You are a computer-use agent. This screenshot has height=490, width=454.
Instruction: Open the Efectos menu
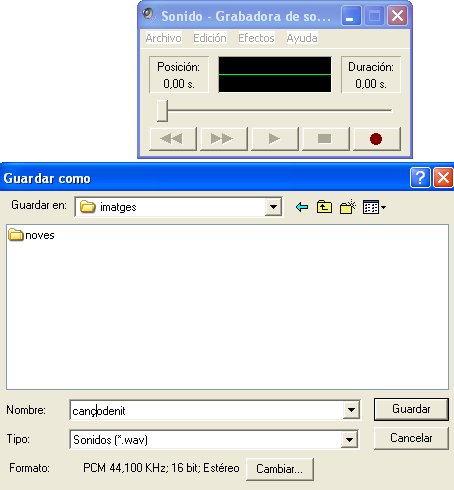click(x=256, y=38)
